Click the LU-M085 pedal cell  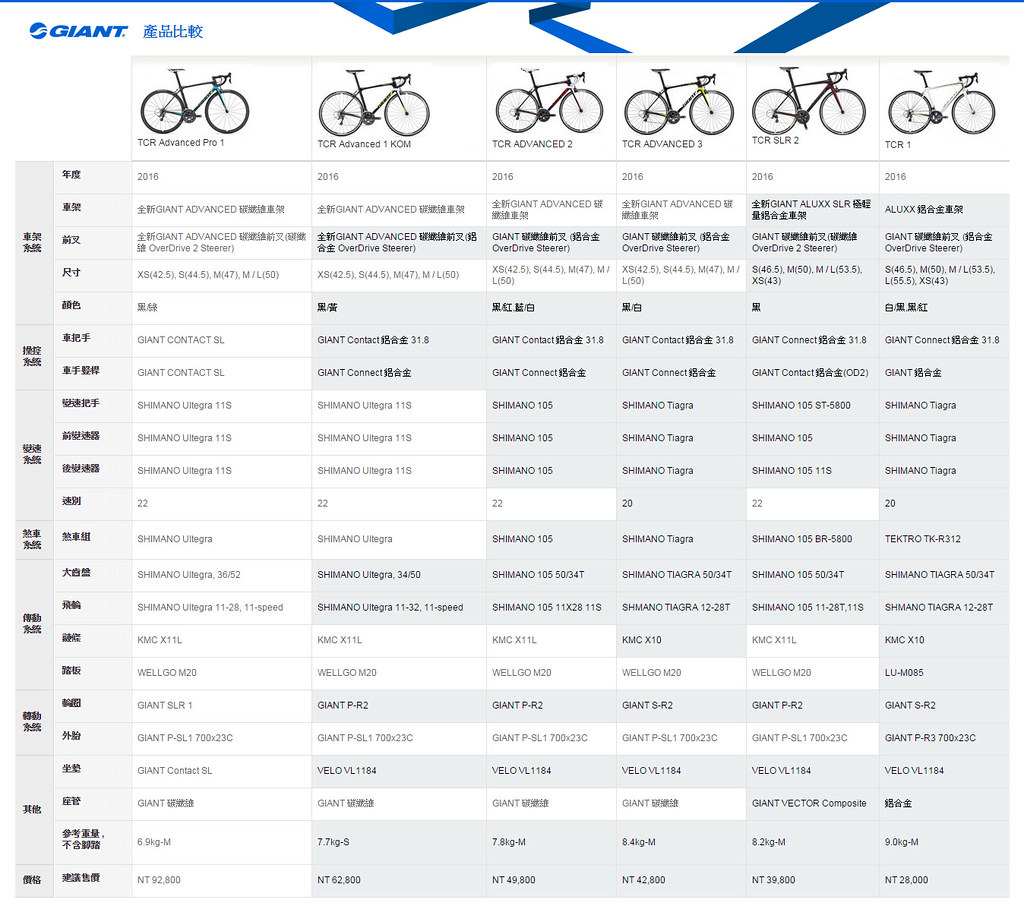(944, 673)
